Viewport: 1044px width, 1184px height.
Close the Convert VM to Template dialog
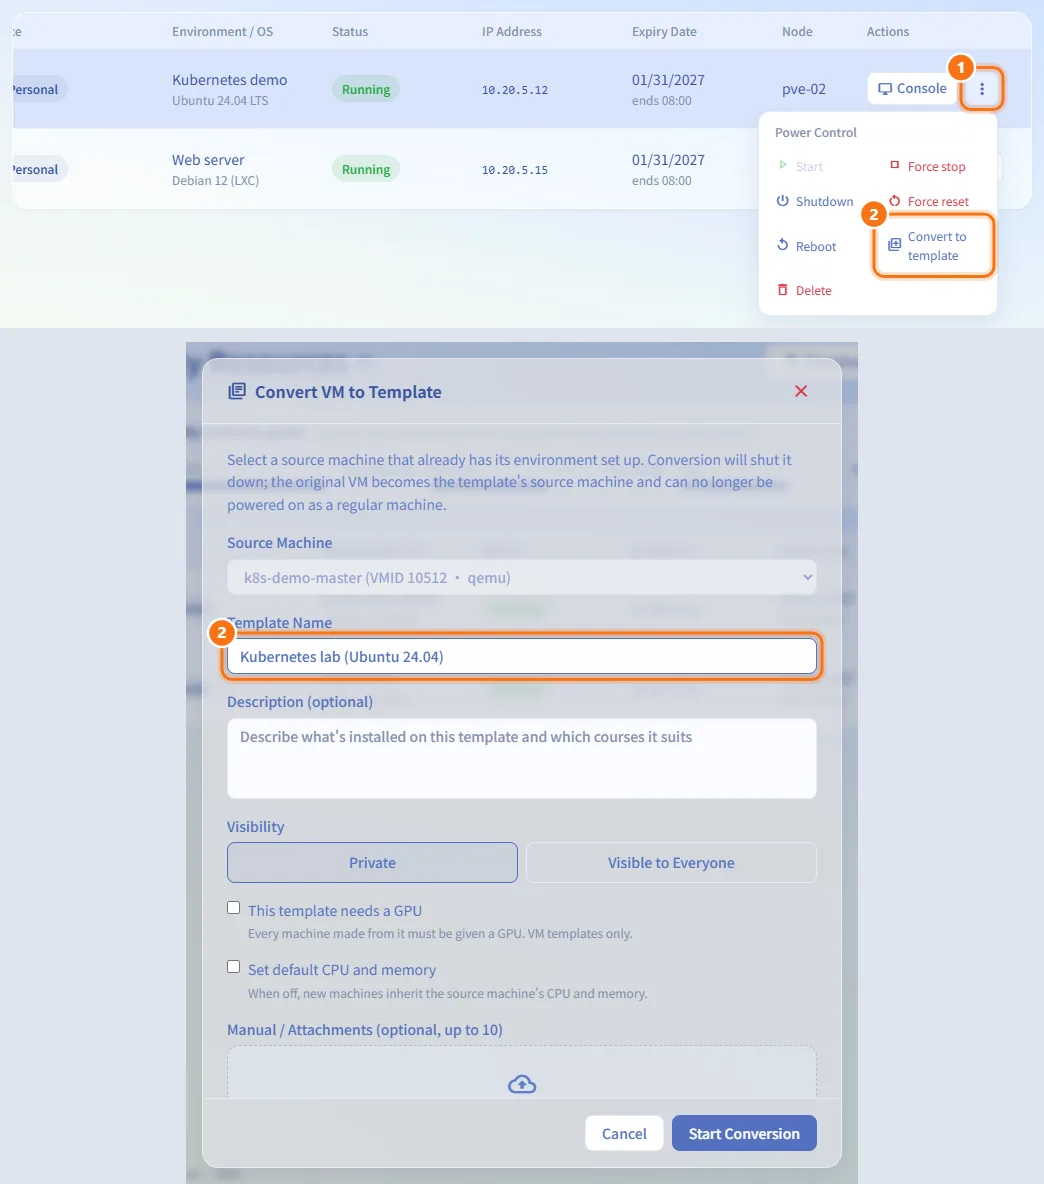coord(801,391)
